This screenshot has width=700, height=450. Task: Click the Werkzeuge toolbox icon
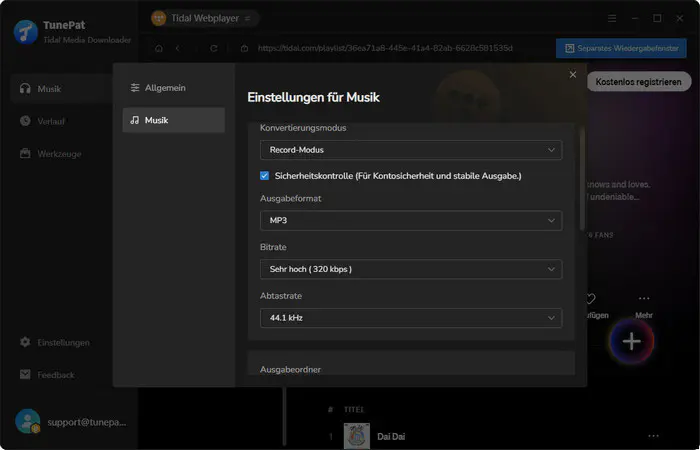tap(25, 154)
